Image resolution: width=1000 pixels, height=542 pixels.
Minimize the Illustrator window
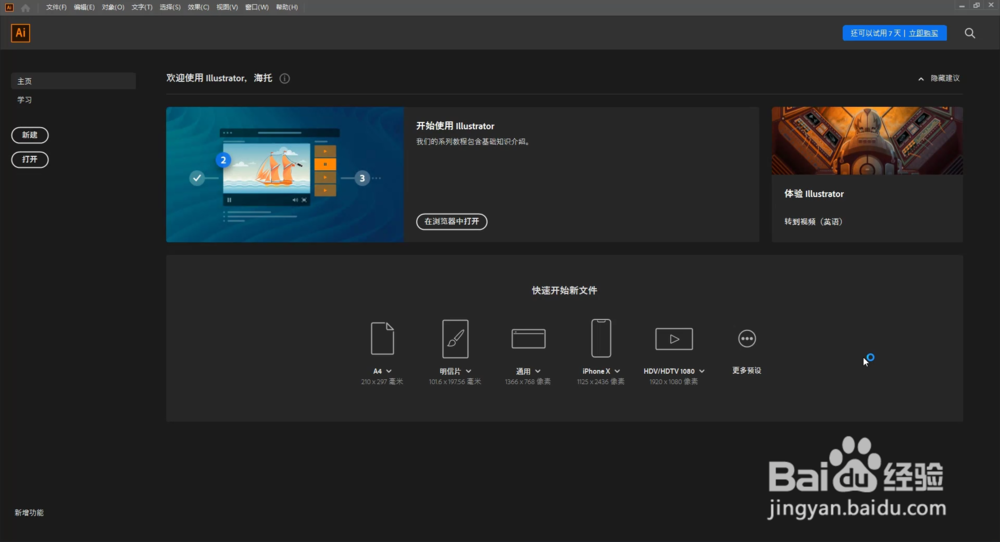962,6
